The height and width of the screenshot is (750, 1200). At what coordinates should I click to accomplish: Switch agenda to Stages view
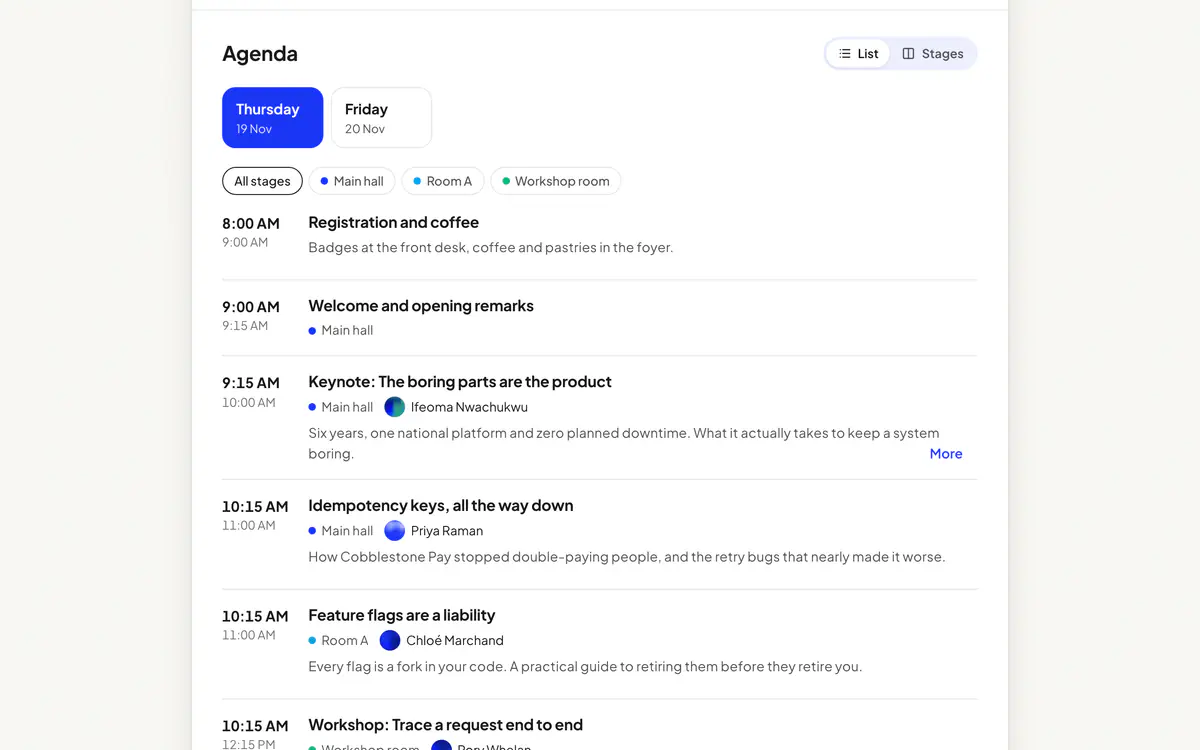(932, 54)
